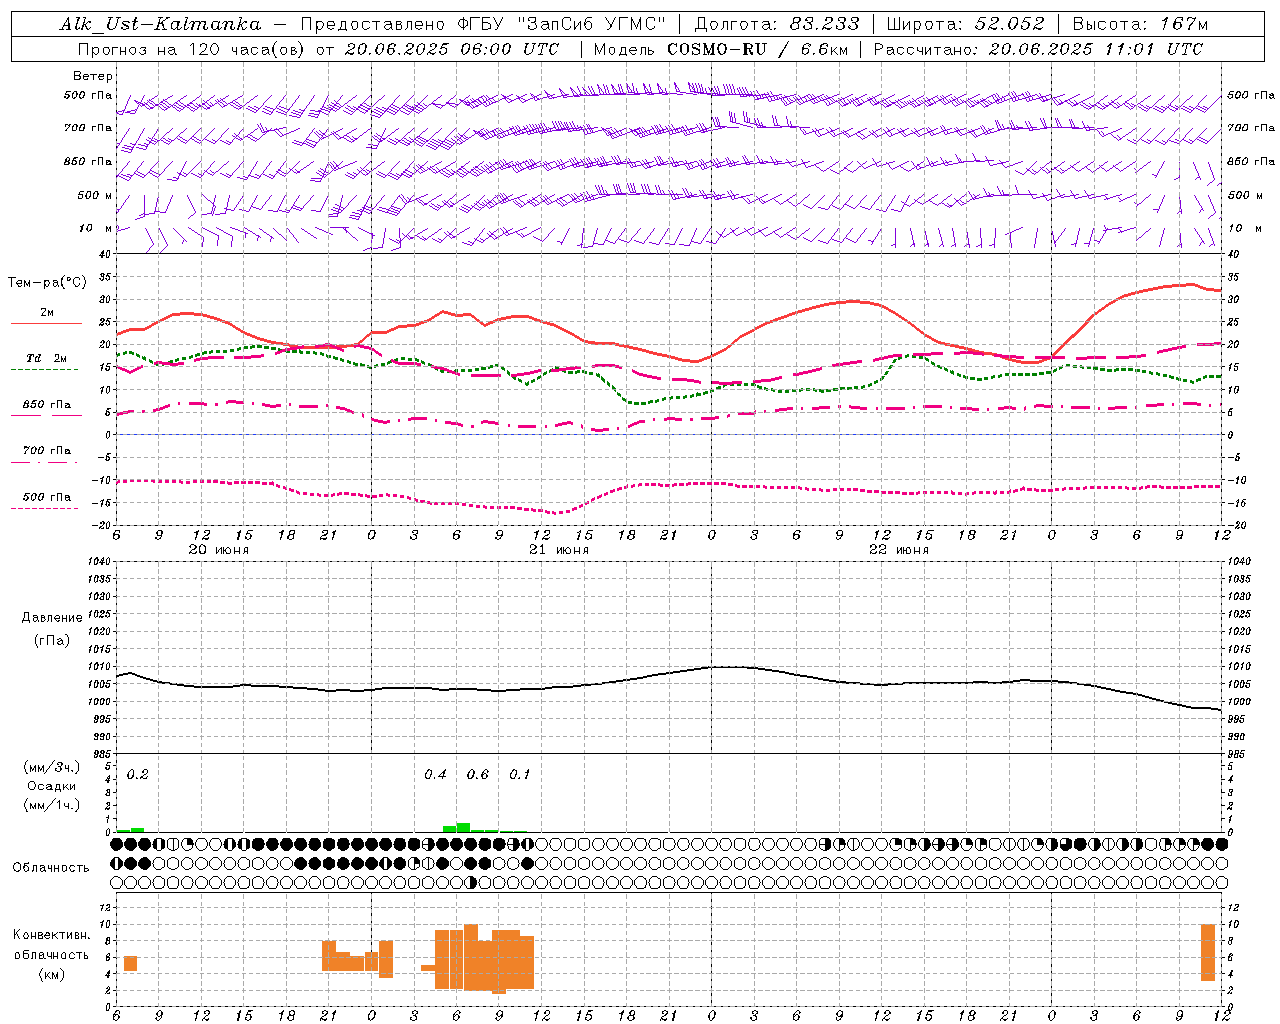Click the computed time Рассчитано: 20.06.2025 11:01 UTC

point(1038,49)
